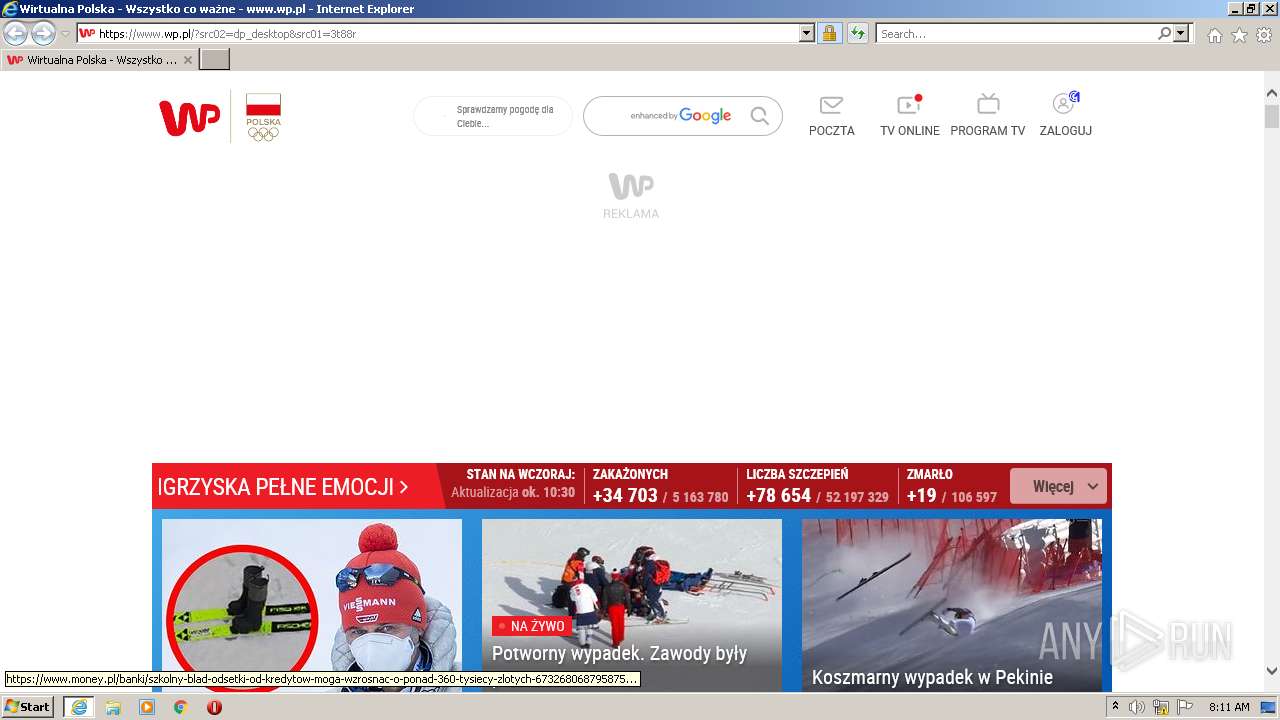
Task: Show hidden system tray icons
Action: pyautogui.click(x=1116, y=707)
